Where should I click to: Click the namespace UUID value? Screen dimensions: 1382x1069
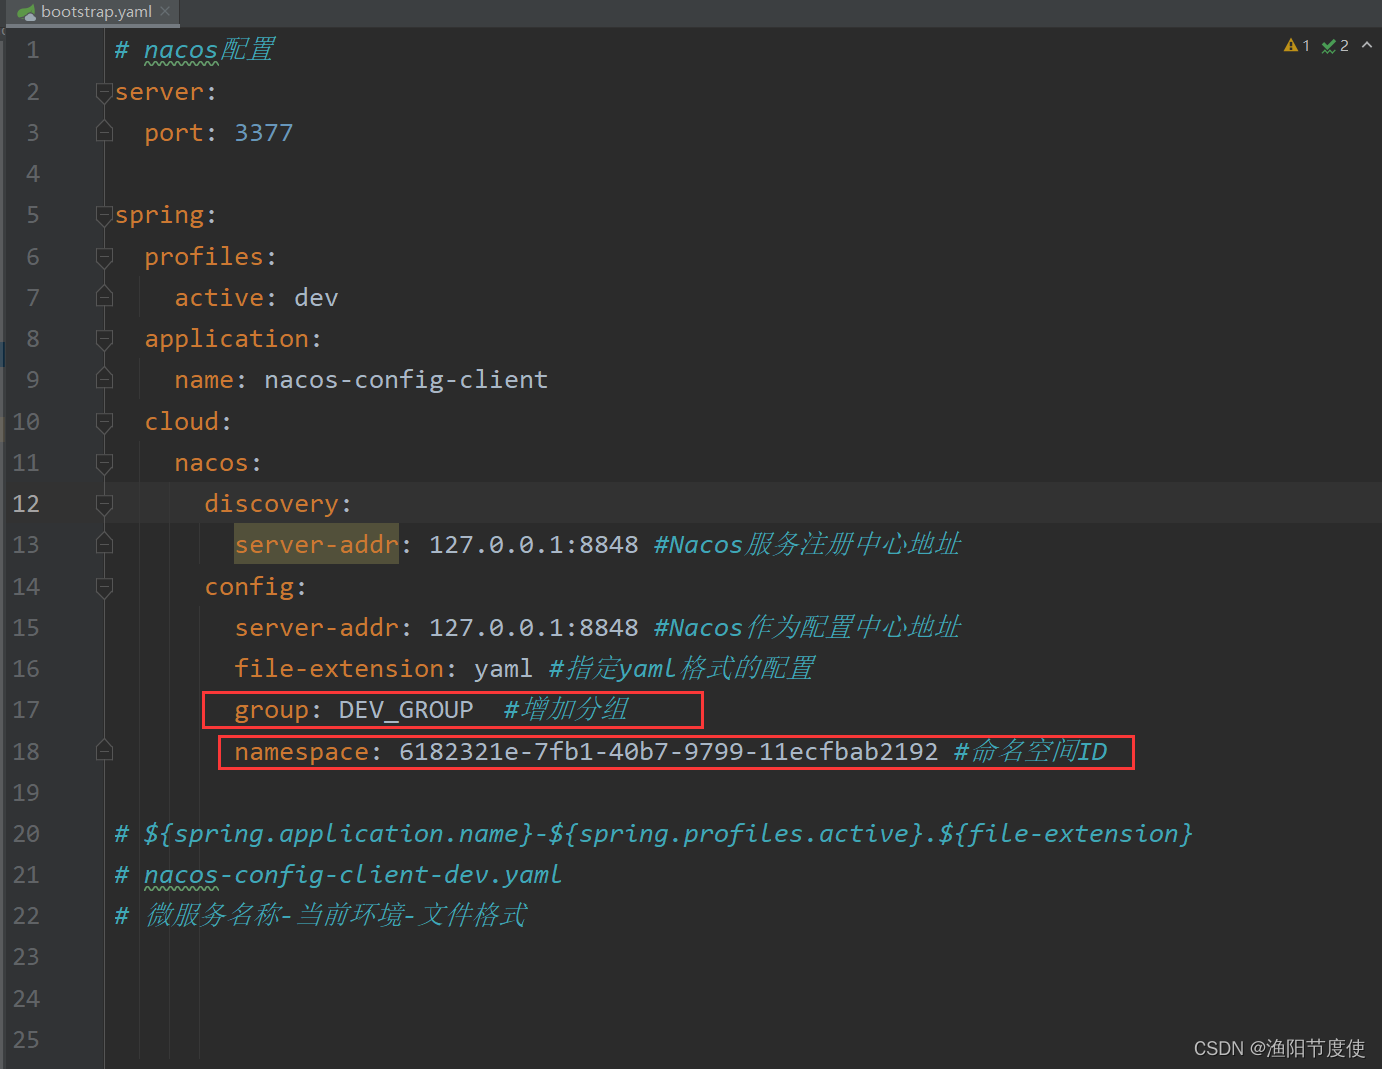click(x=669, y=752)
